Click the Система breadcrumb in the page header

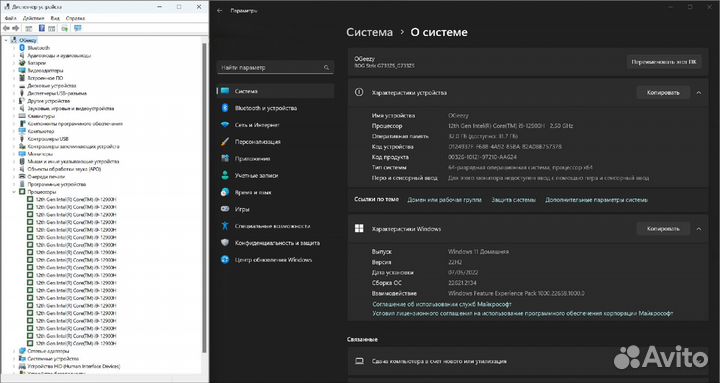tap(370, 33)
